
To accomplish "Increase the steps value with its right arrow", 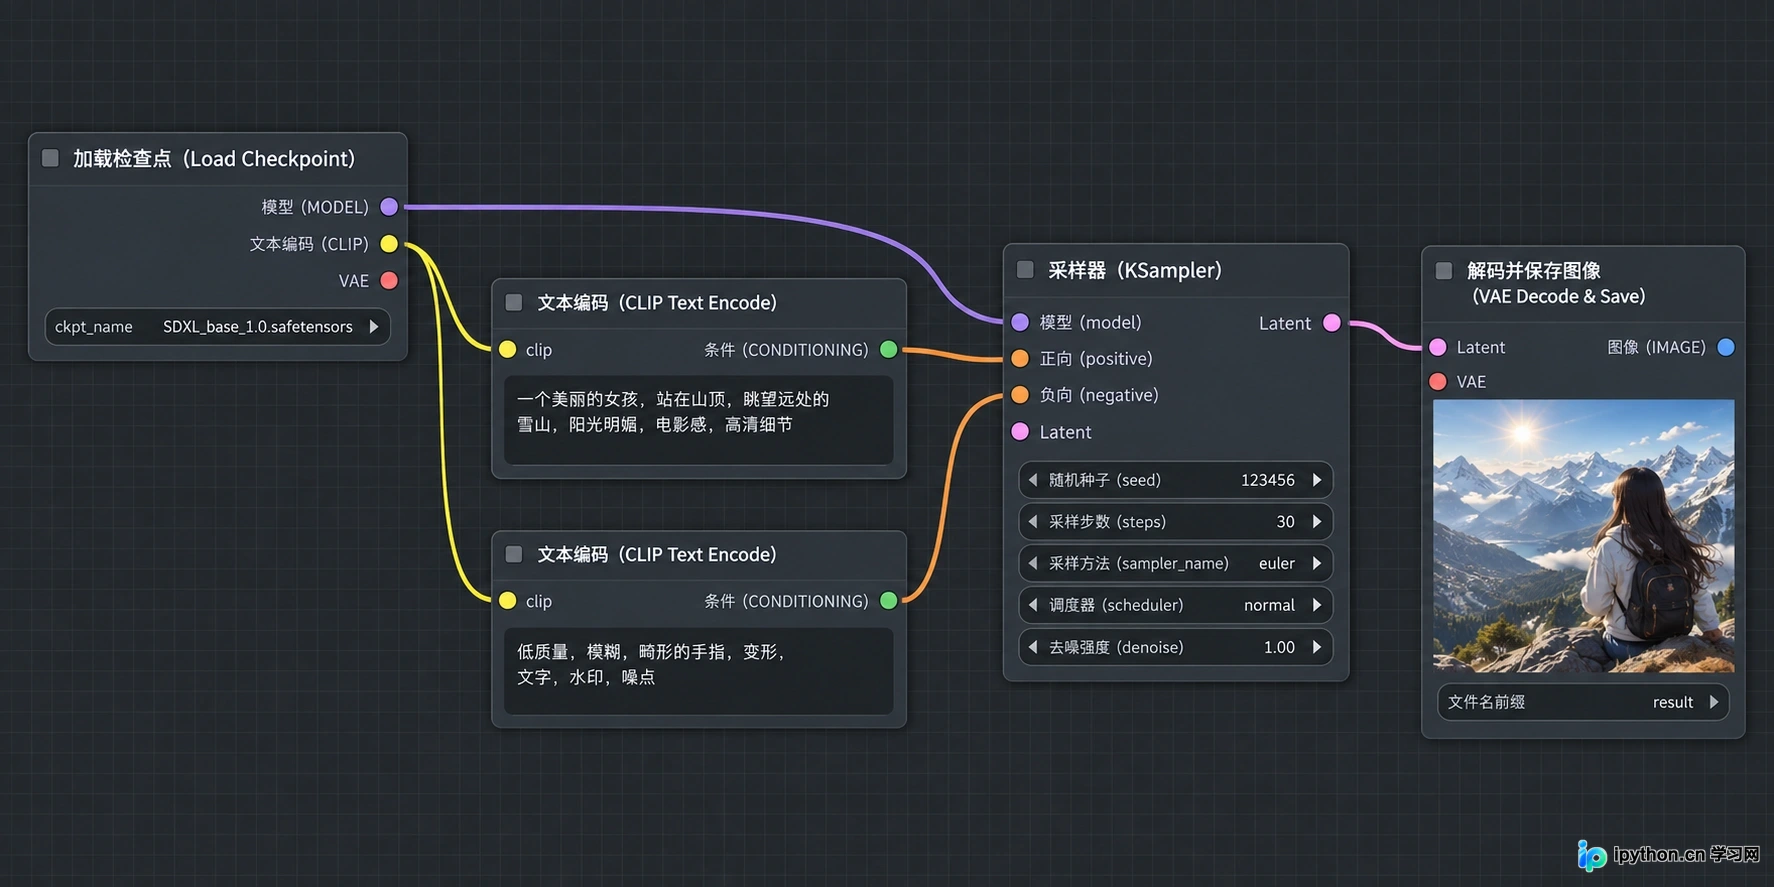I will pyautogui.click(x=1317, y=522).
